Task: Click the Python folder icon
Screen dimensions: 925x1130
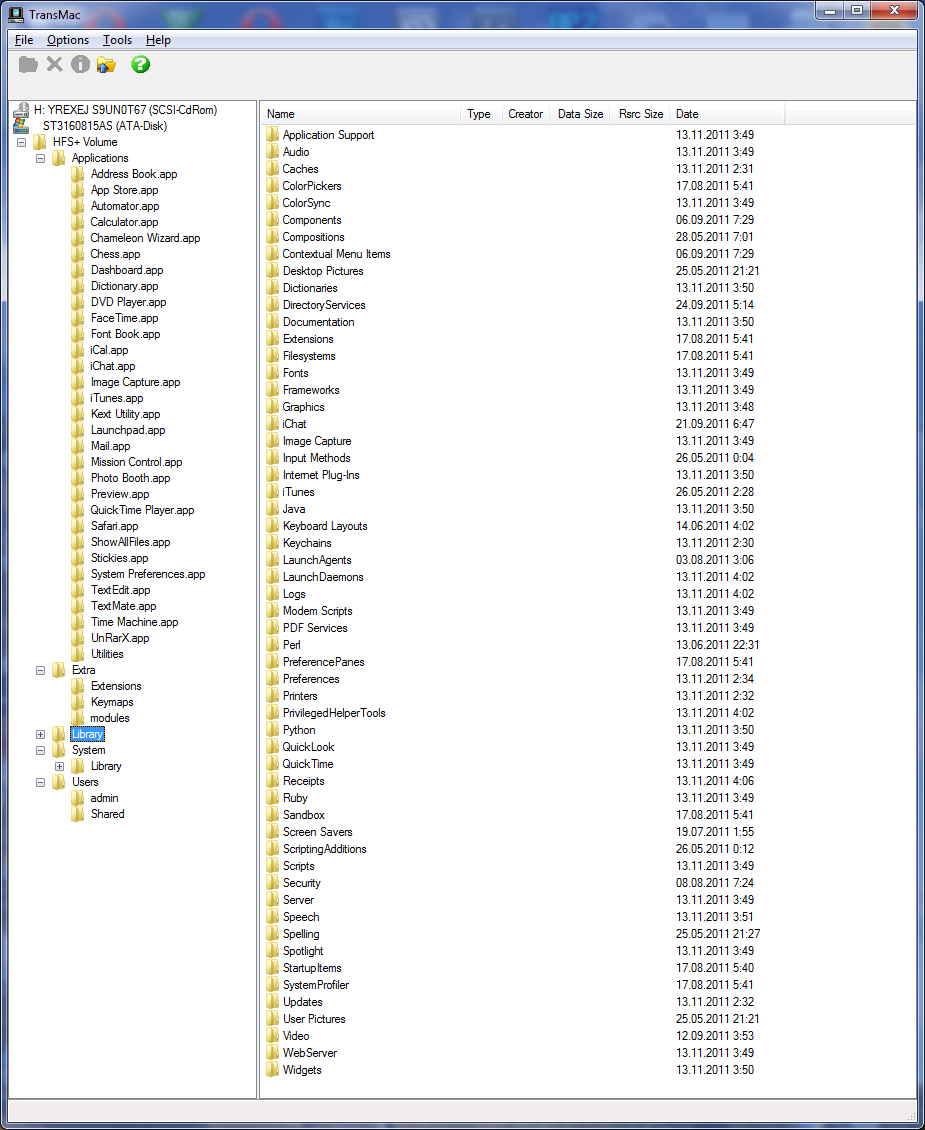Action: coord(272,730)
